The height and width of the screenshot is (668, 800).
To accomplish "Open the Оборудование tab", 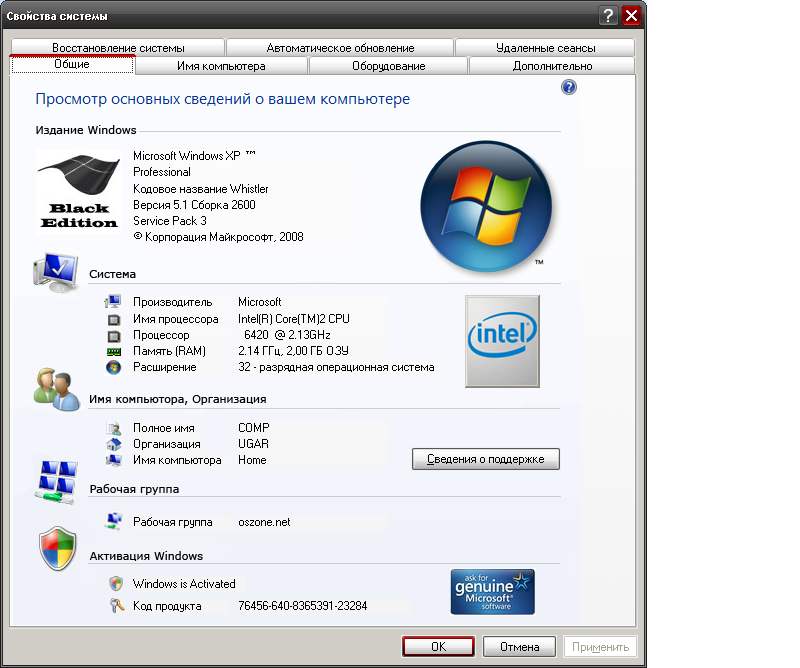I will point(388,66).
